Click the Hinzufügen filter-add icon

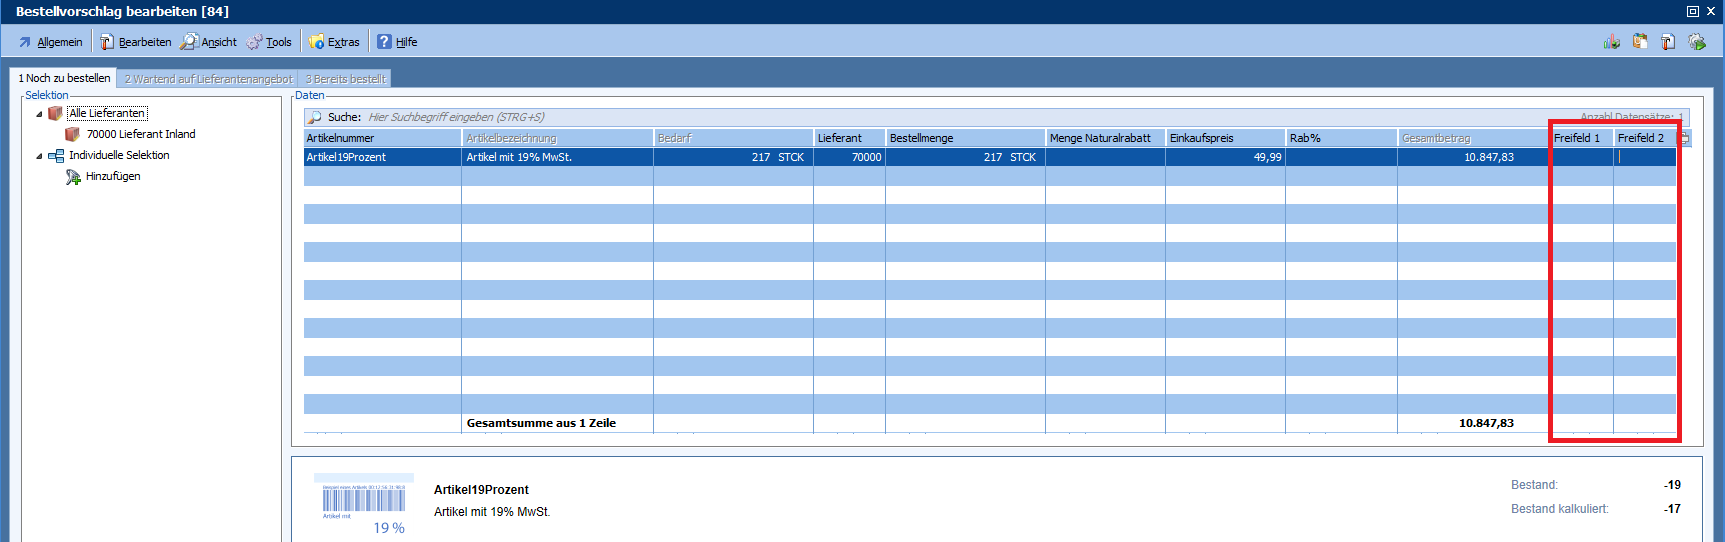73,177
